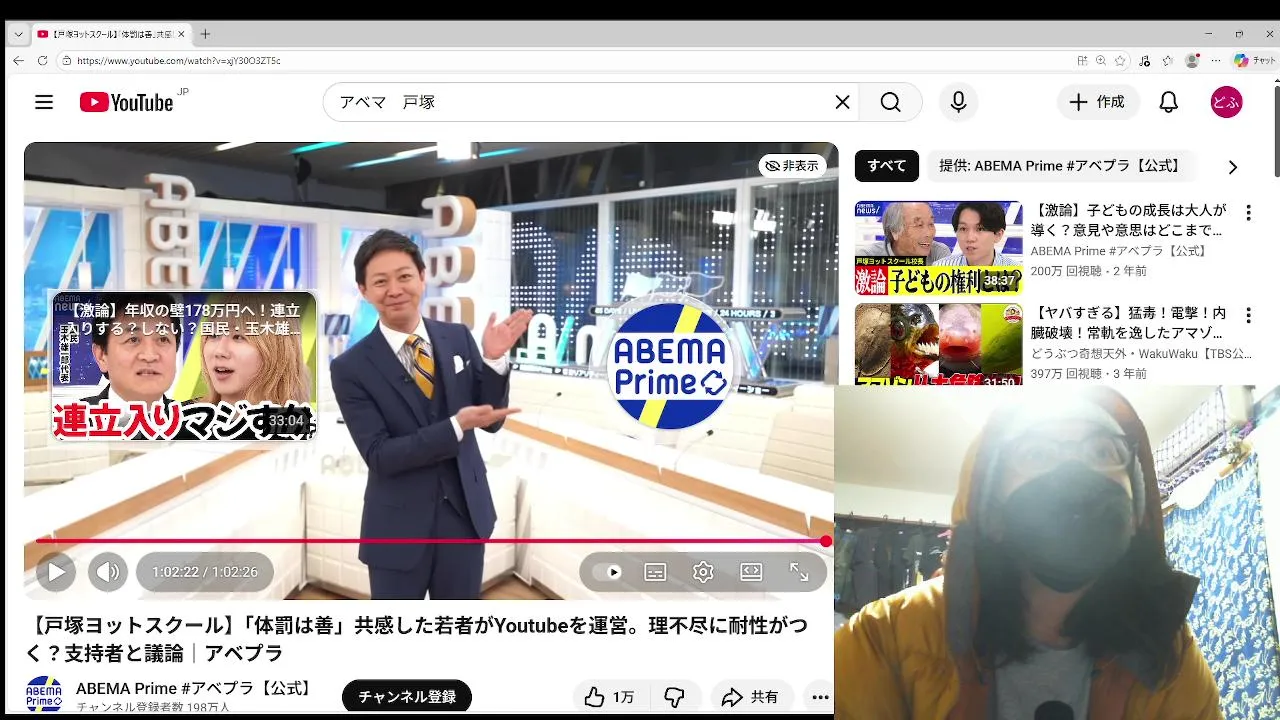Click the 戸塚ヨットスクール video title heading

click(x=417, y=639)
